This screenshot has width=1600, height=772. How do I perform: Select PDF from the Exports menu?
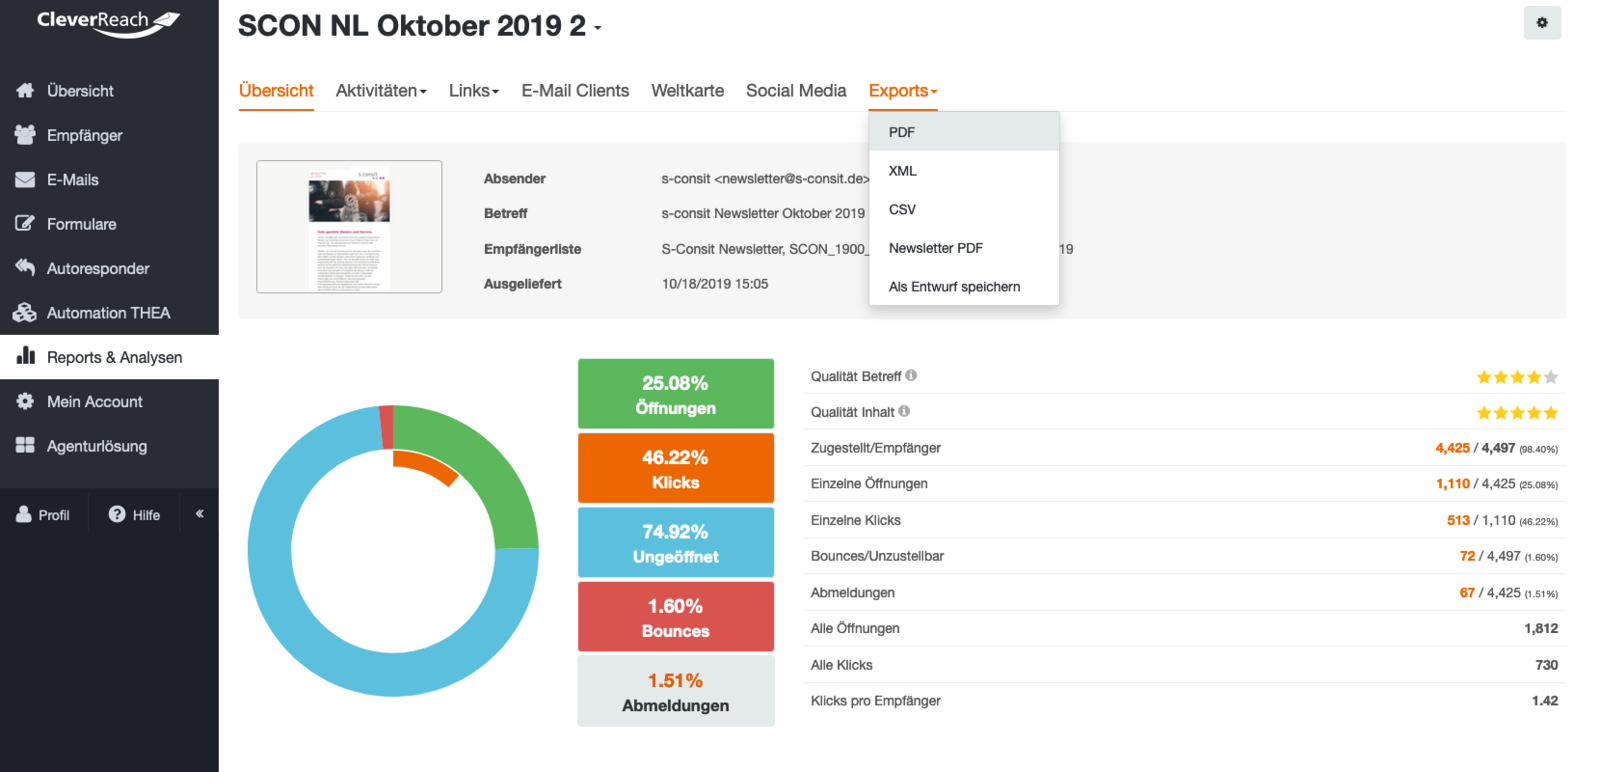(902, 132)
